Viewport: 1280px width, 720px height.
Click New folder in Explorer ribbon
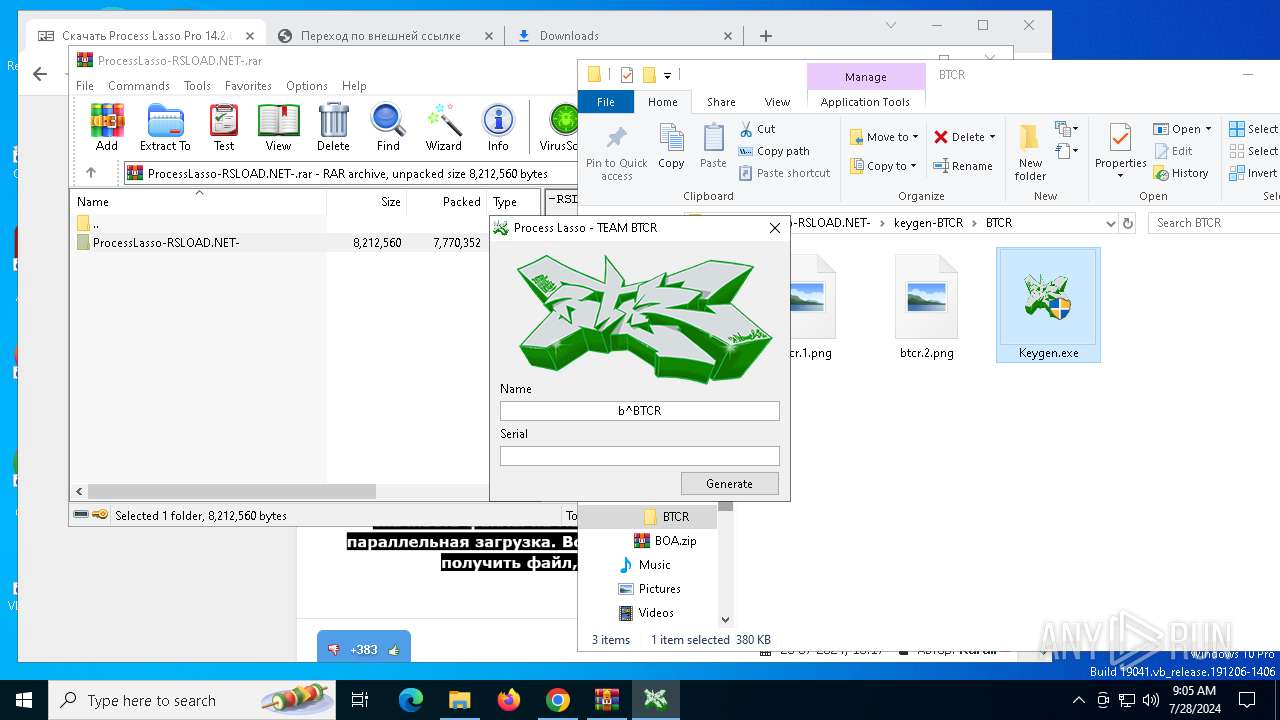[1030, 152]
